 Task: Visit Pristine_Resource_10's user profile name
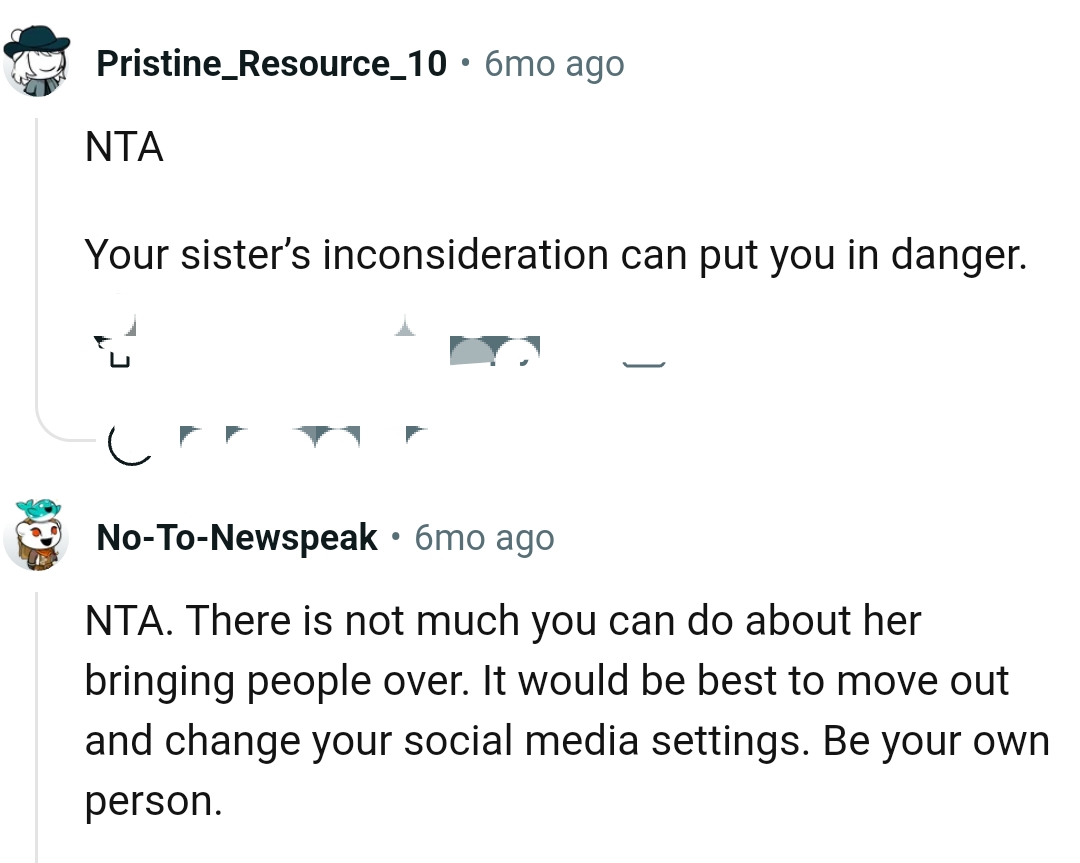[271, 64]
